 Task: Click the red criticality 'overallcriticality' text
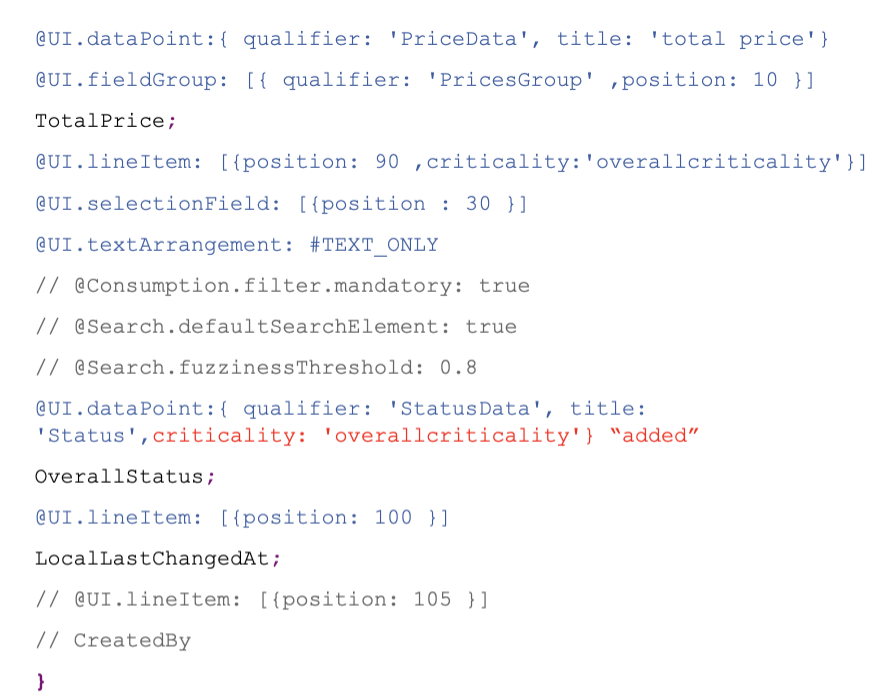click(x=373, y=436)
